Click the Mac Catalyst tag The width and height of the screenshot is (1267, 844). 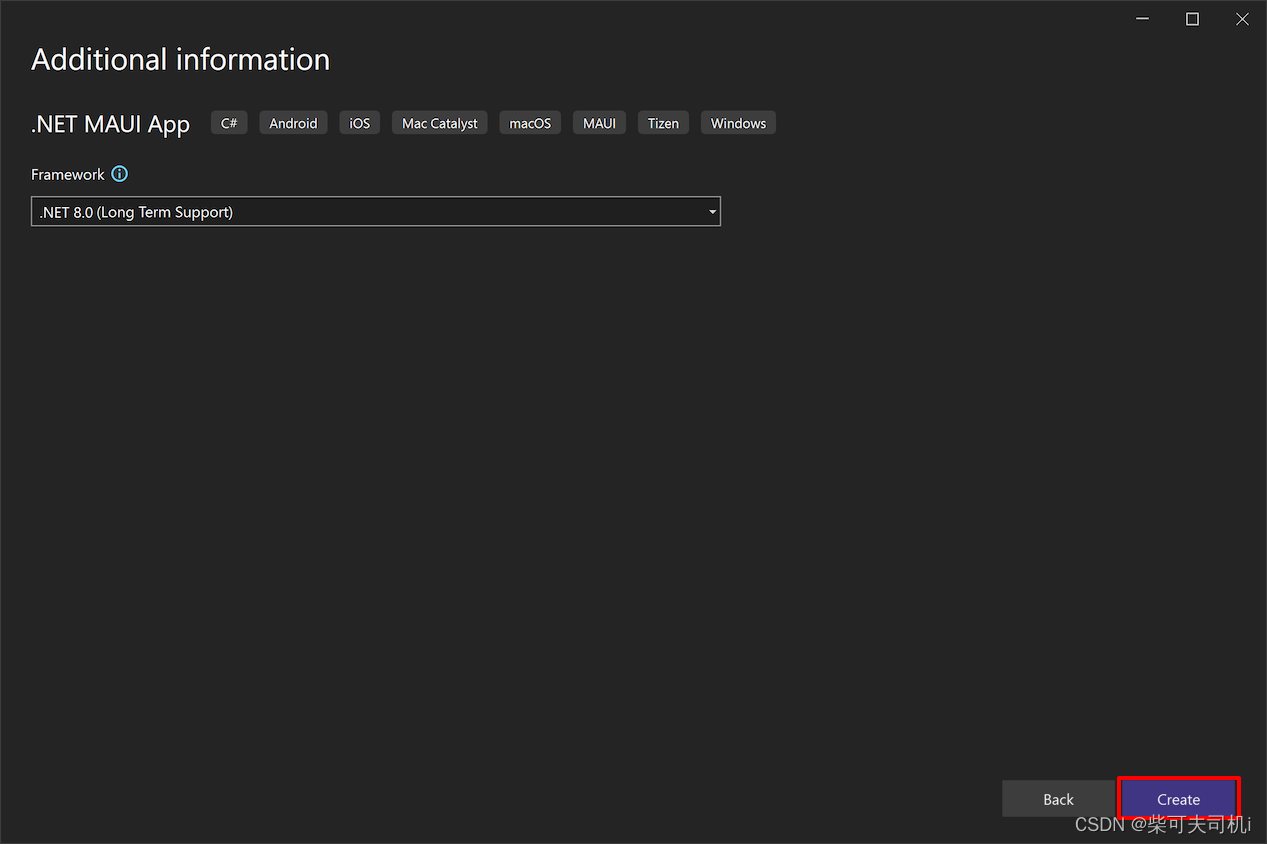pyautogui.click(x=440, y=123)
